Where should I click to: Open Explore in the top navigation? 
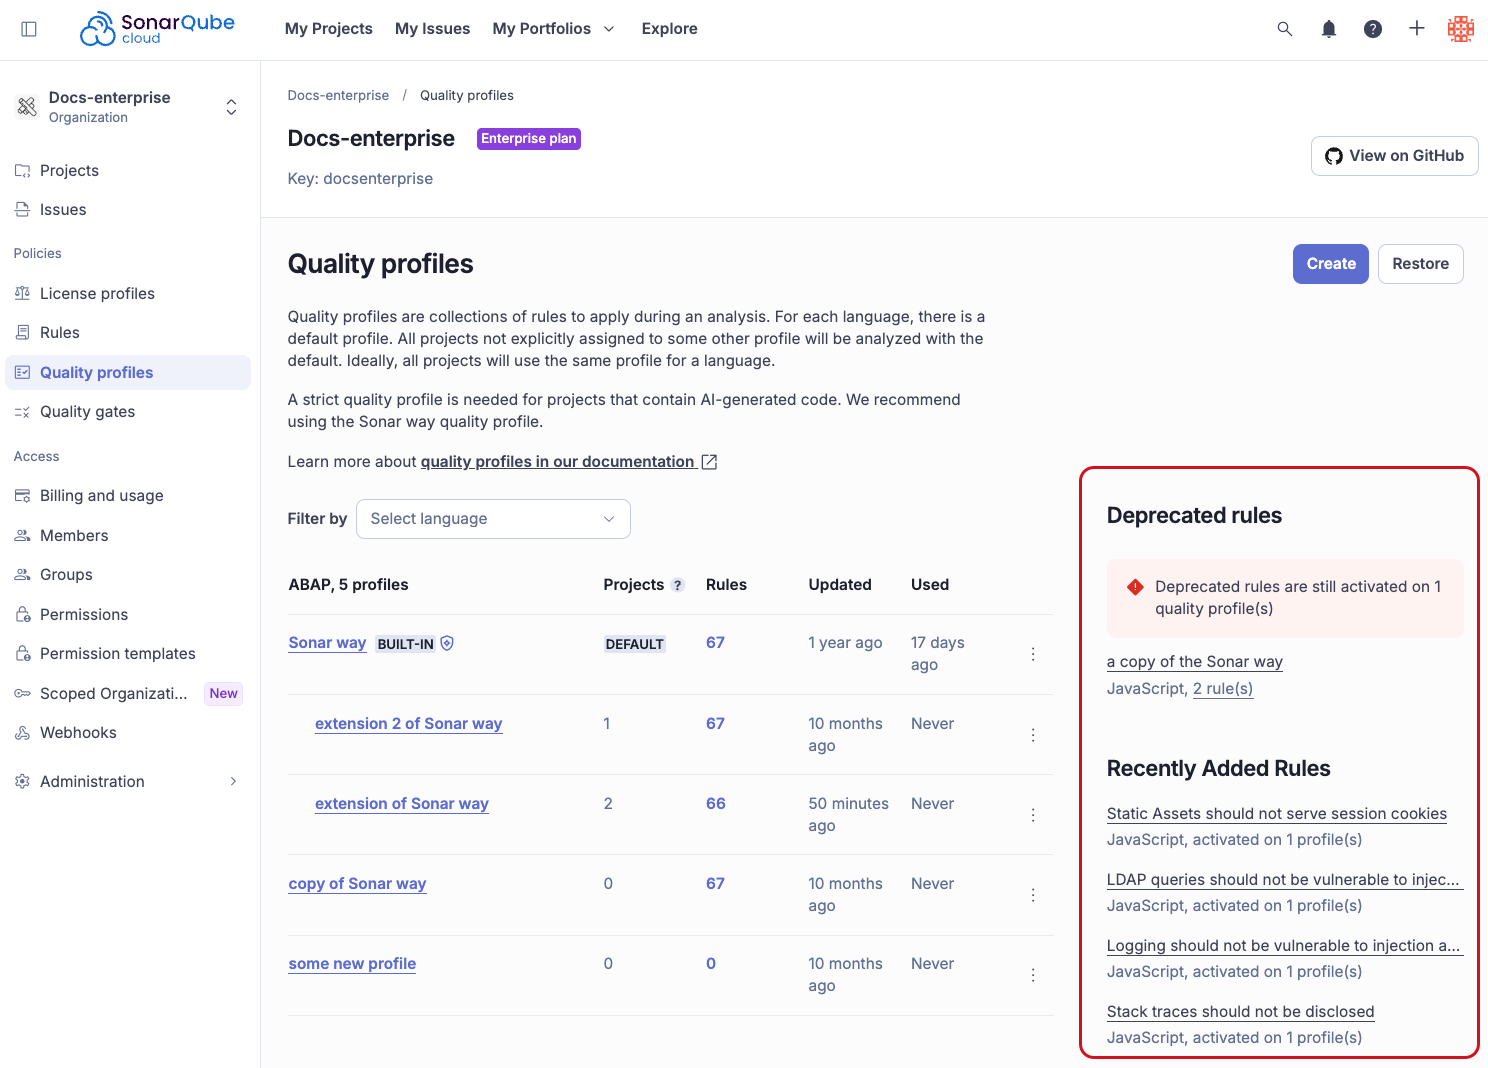(x=670, y=29)
